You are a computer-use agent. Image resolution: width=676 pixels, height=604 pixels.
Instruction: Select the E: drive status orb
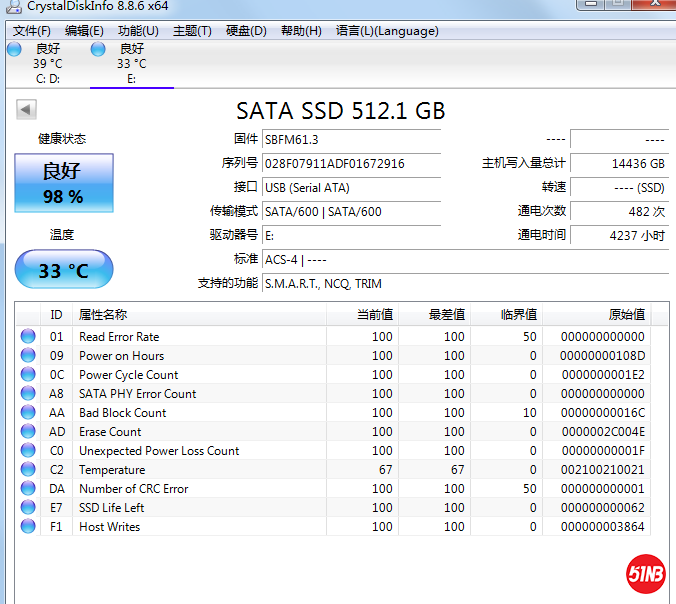tap(98, 49)
